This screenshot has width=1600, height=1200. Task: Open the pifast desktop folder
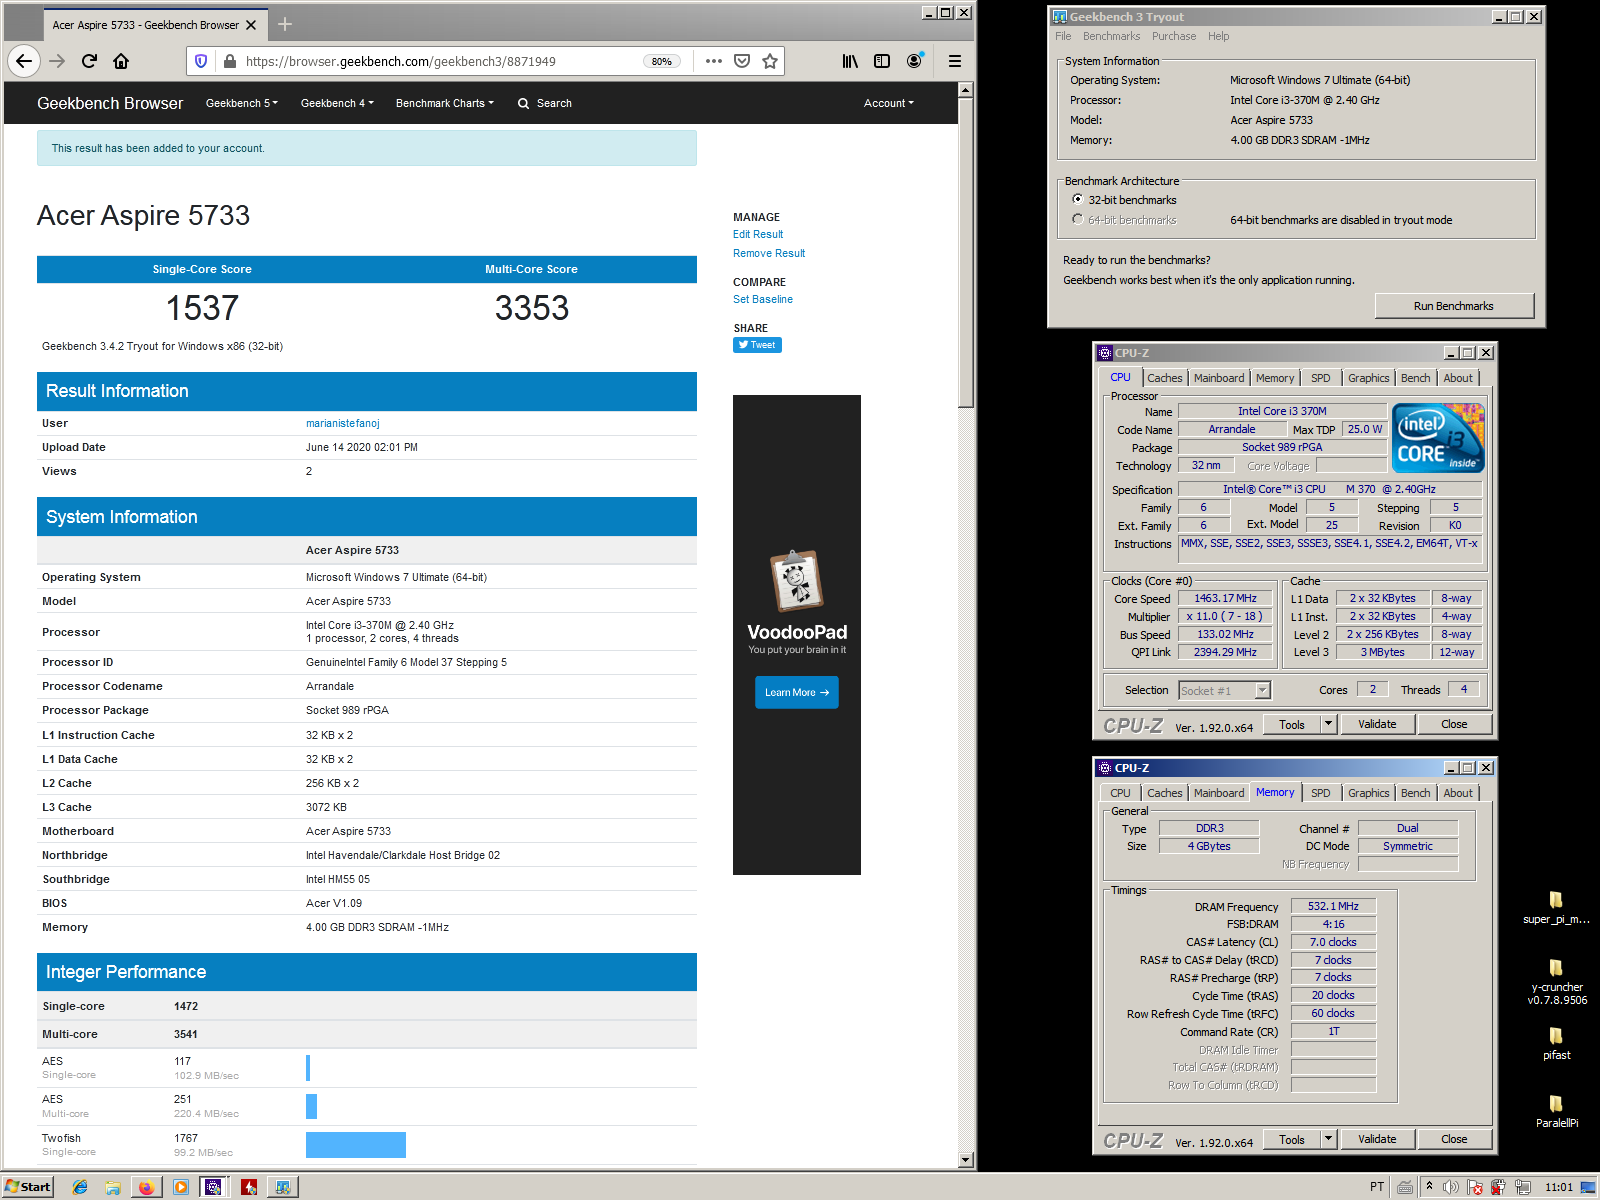[1556, 1043]
